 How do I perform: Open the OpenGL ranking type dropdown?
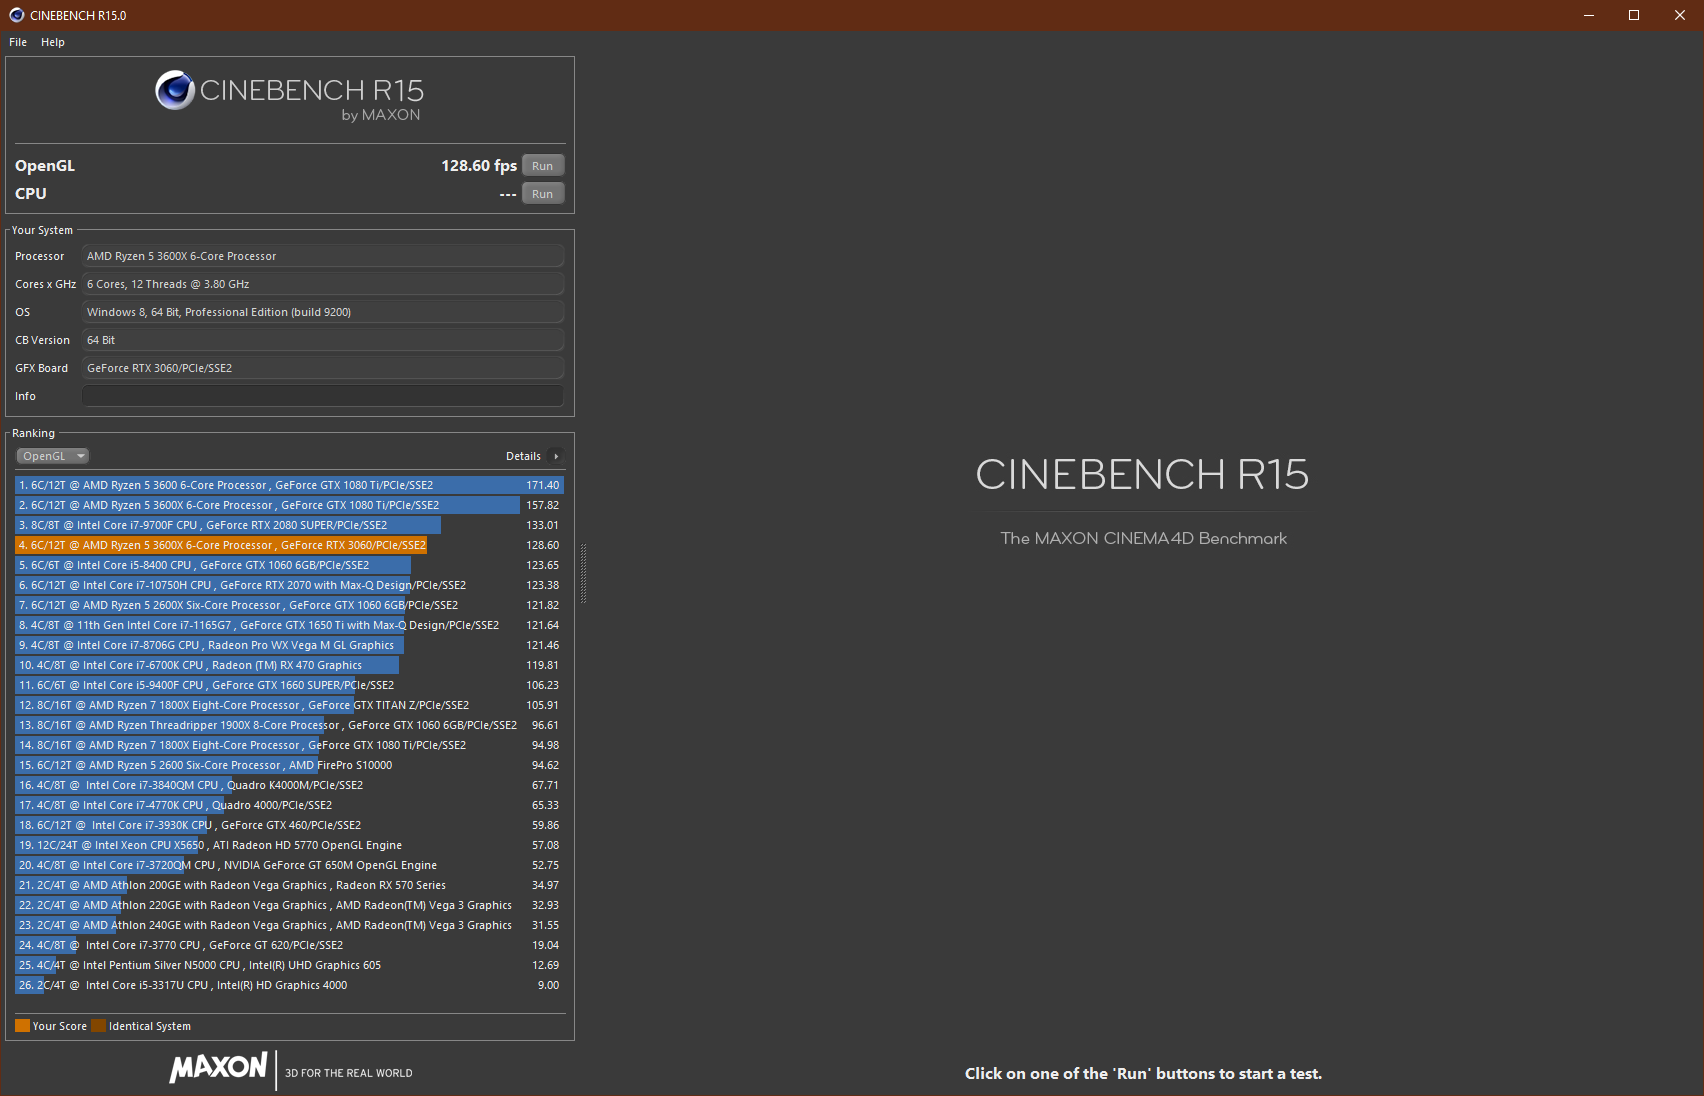53,456
